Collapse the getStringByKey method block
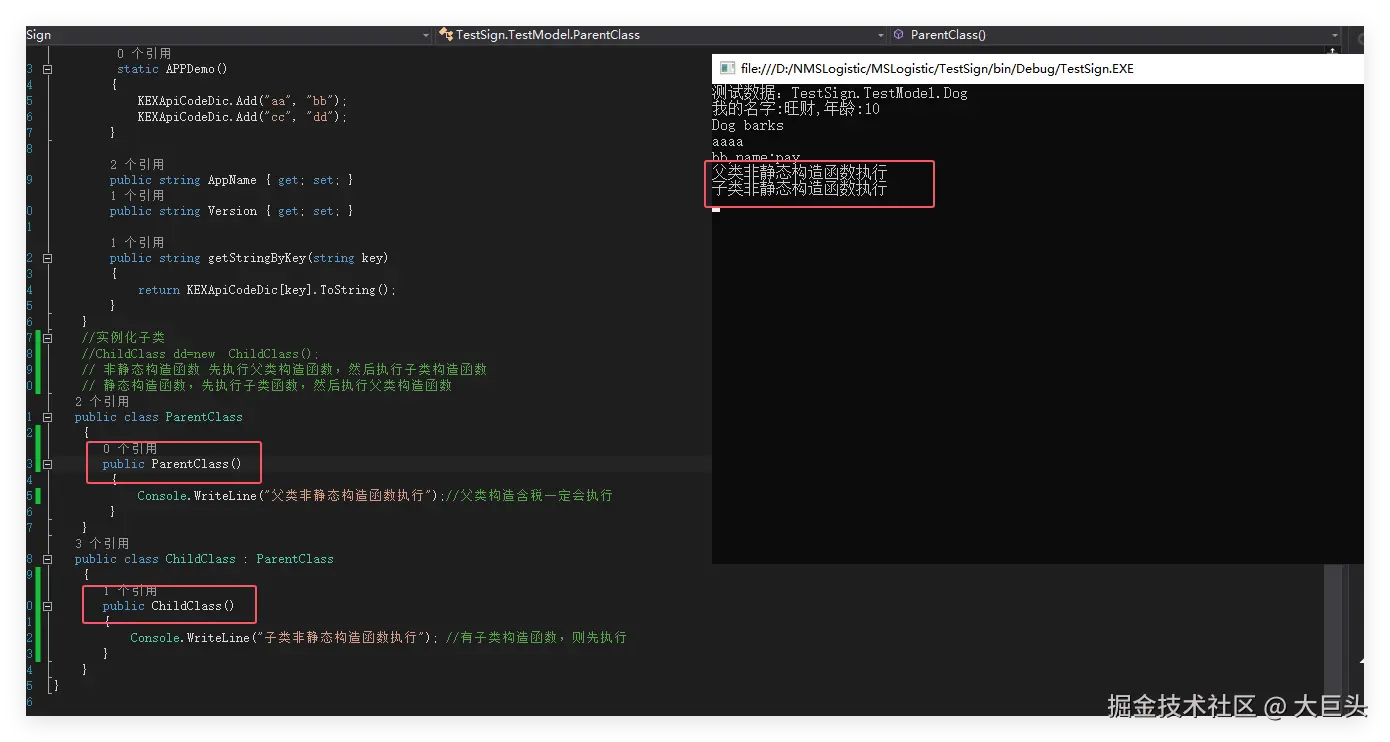The height and width of the screenshot is (742, 1390). point(47,258)
